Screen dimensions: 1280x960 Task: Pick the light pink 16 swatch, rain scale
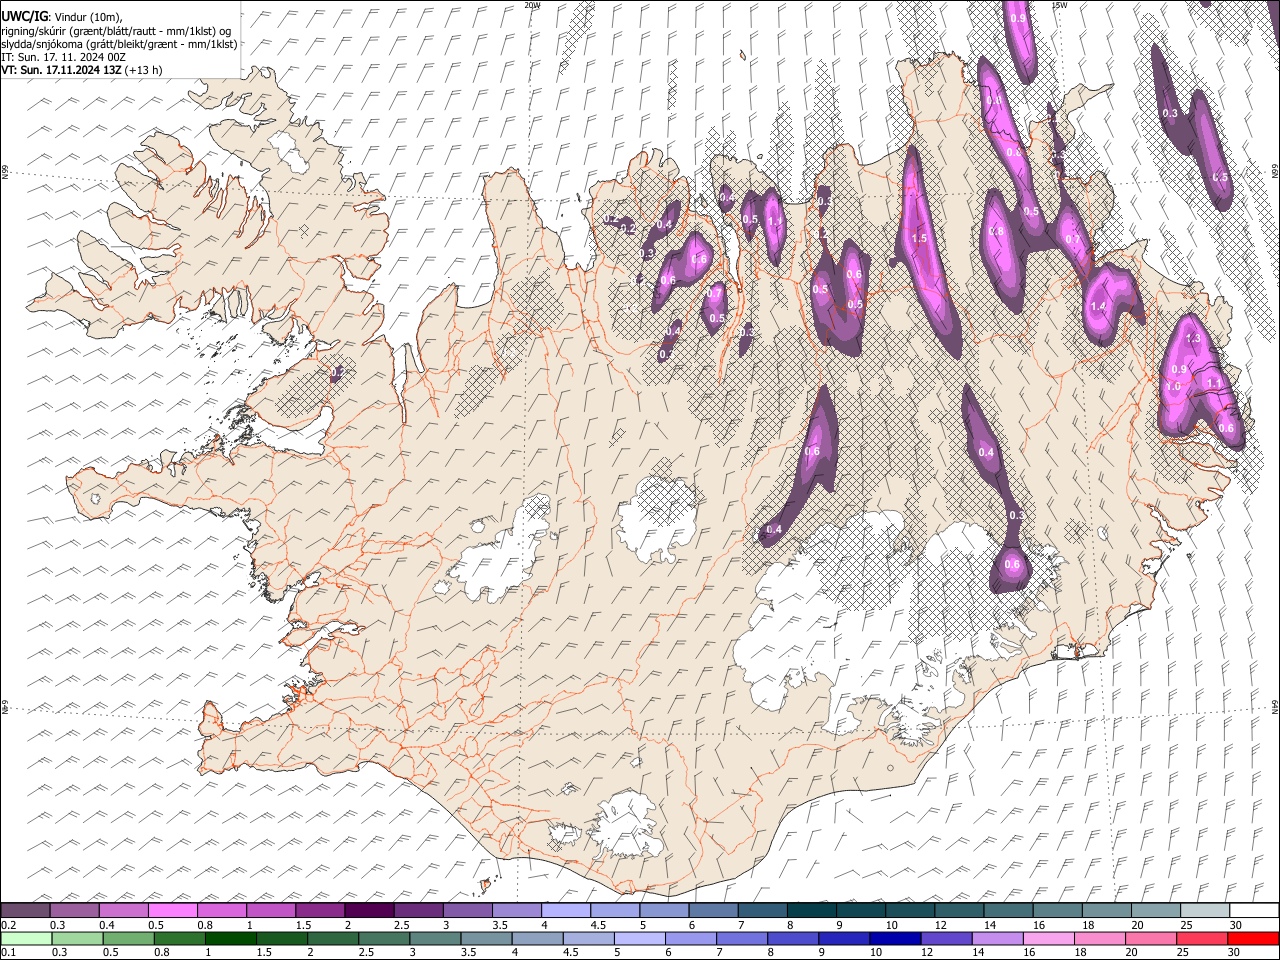tap(1048, 938)
